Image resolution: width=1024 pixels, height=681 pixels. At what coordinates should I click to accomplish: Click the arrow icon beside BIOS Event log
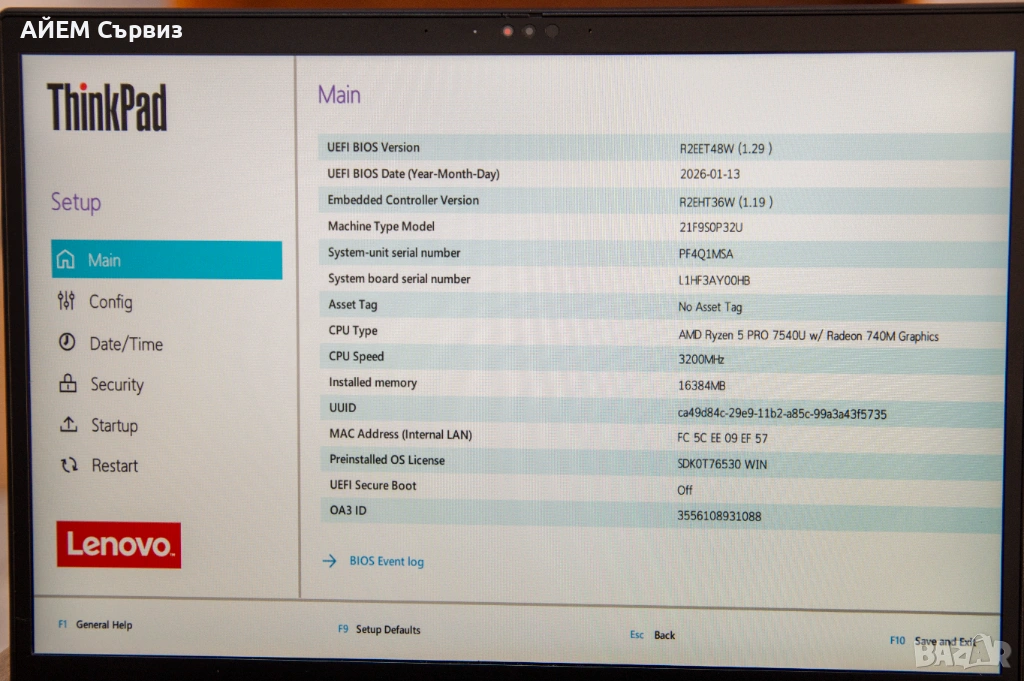click(329, 561)
